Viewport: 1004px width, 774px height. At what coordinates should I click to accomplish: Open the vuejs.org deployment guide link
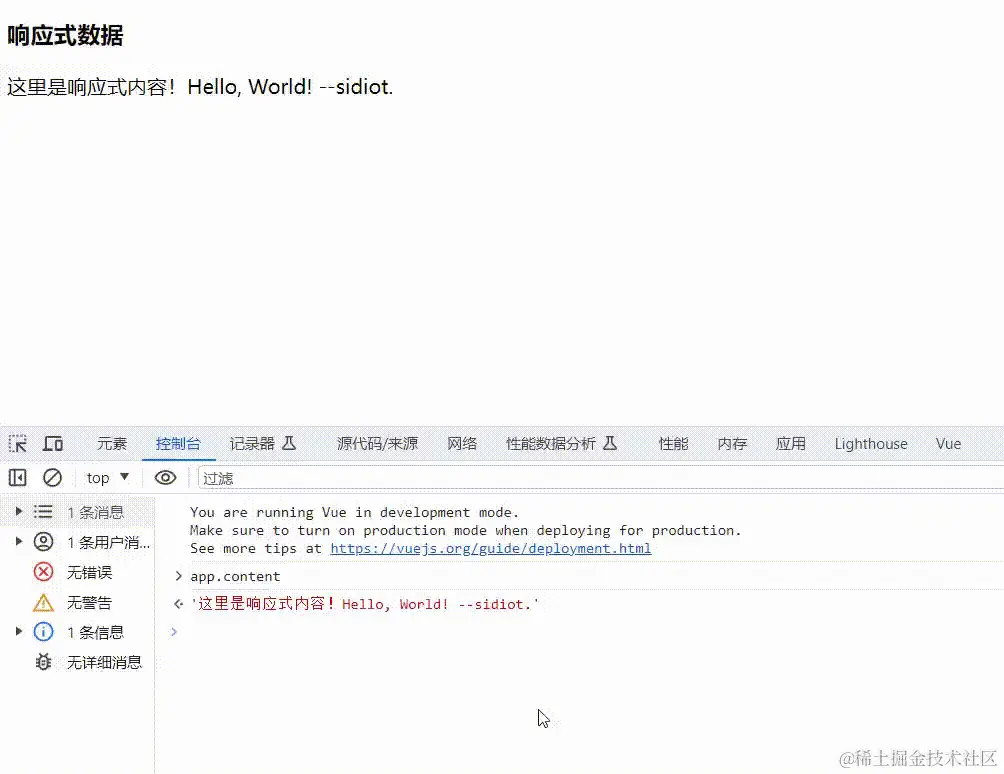(x=490, y=548)
